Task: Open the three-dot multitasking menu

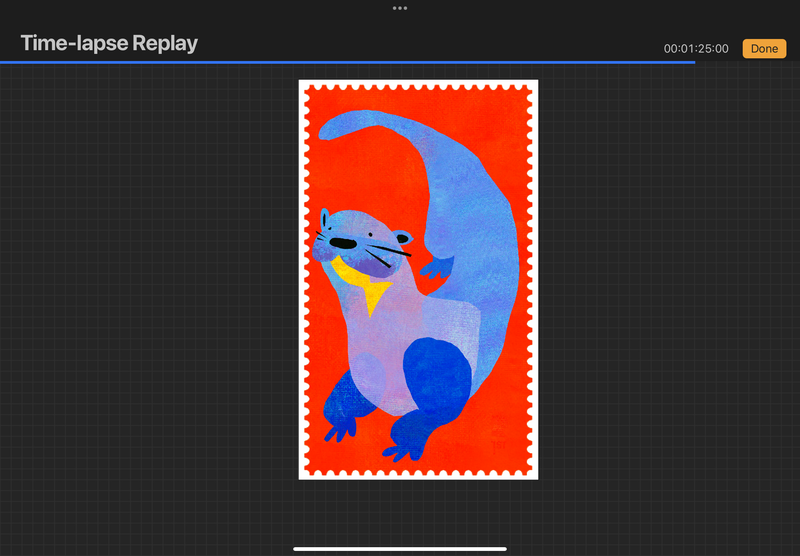Action: 400,8
